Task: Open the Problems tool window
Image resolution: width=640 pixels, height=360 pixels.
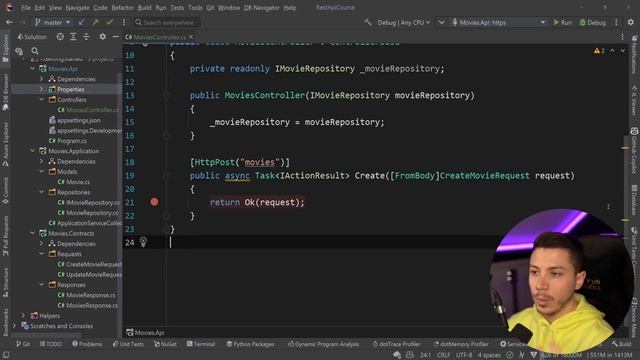Action: pos(87,344)
